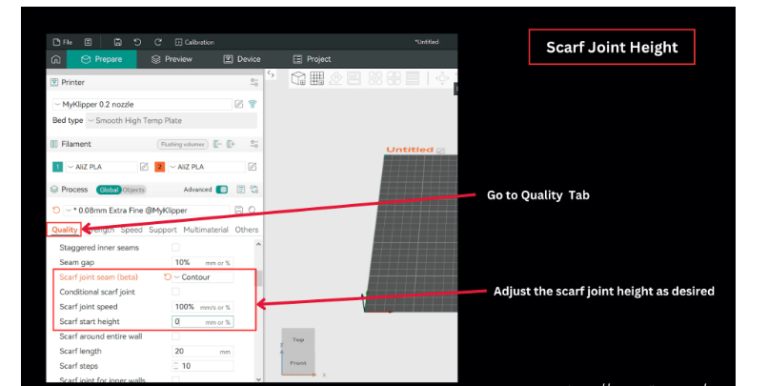
Task: Reset Scarf joint seam to default
Action: tap(168, 277)
